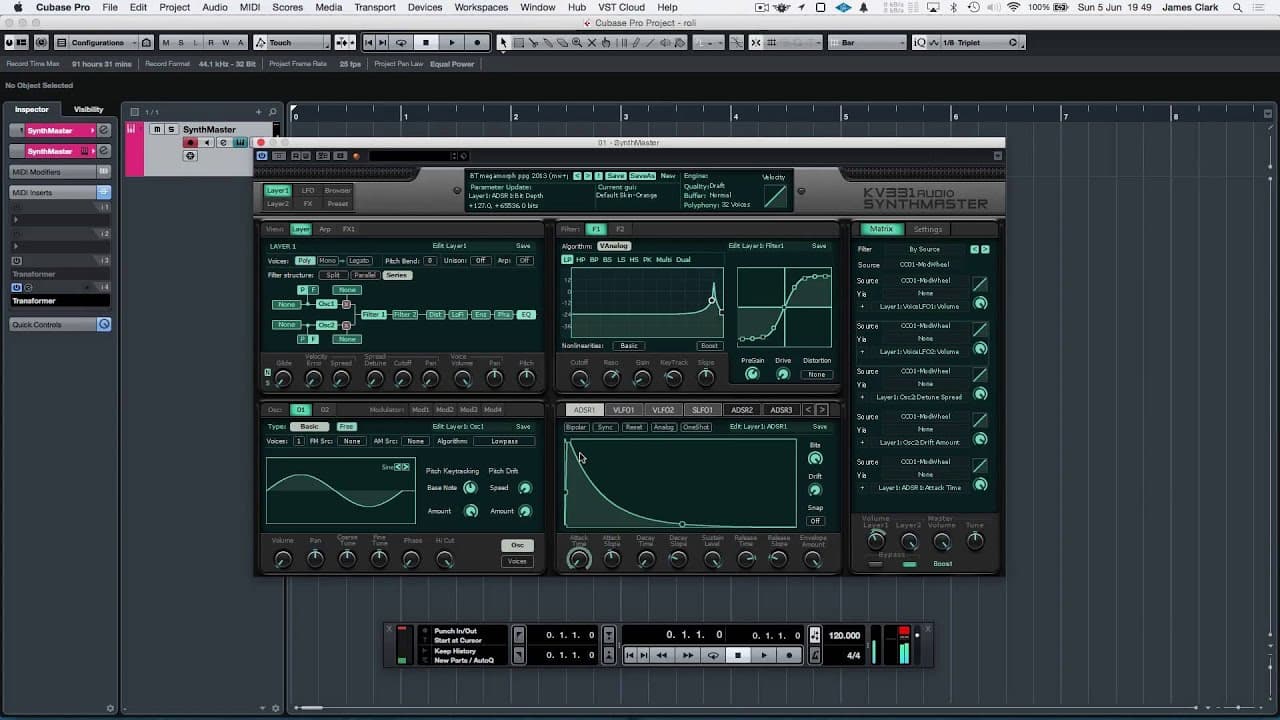Enable Free mode on the oscillator
This screenshot has height=720, width=1280.
(346, 427)
